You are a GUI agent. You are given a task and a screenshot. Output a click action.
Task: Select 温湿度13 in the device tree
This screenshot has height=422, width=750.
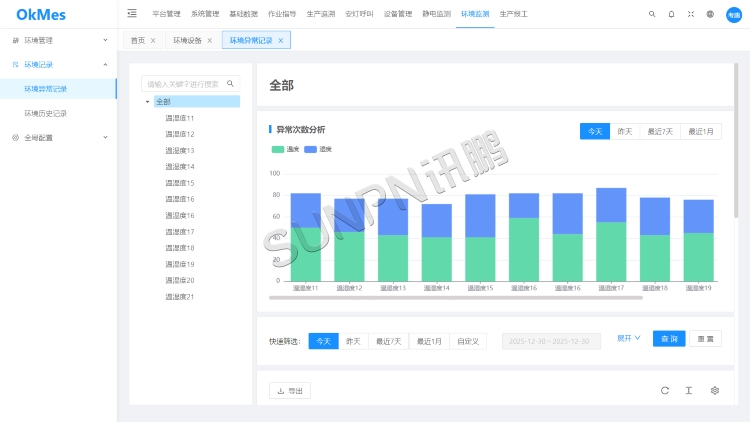(x=180, y=150)
